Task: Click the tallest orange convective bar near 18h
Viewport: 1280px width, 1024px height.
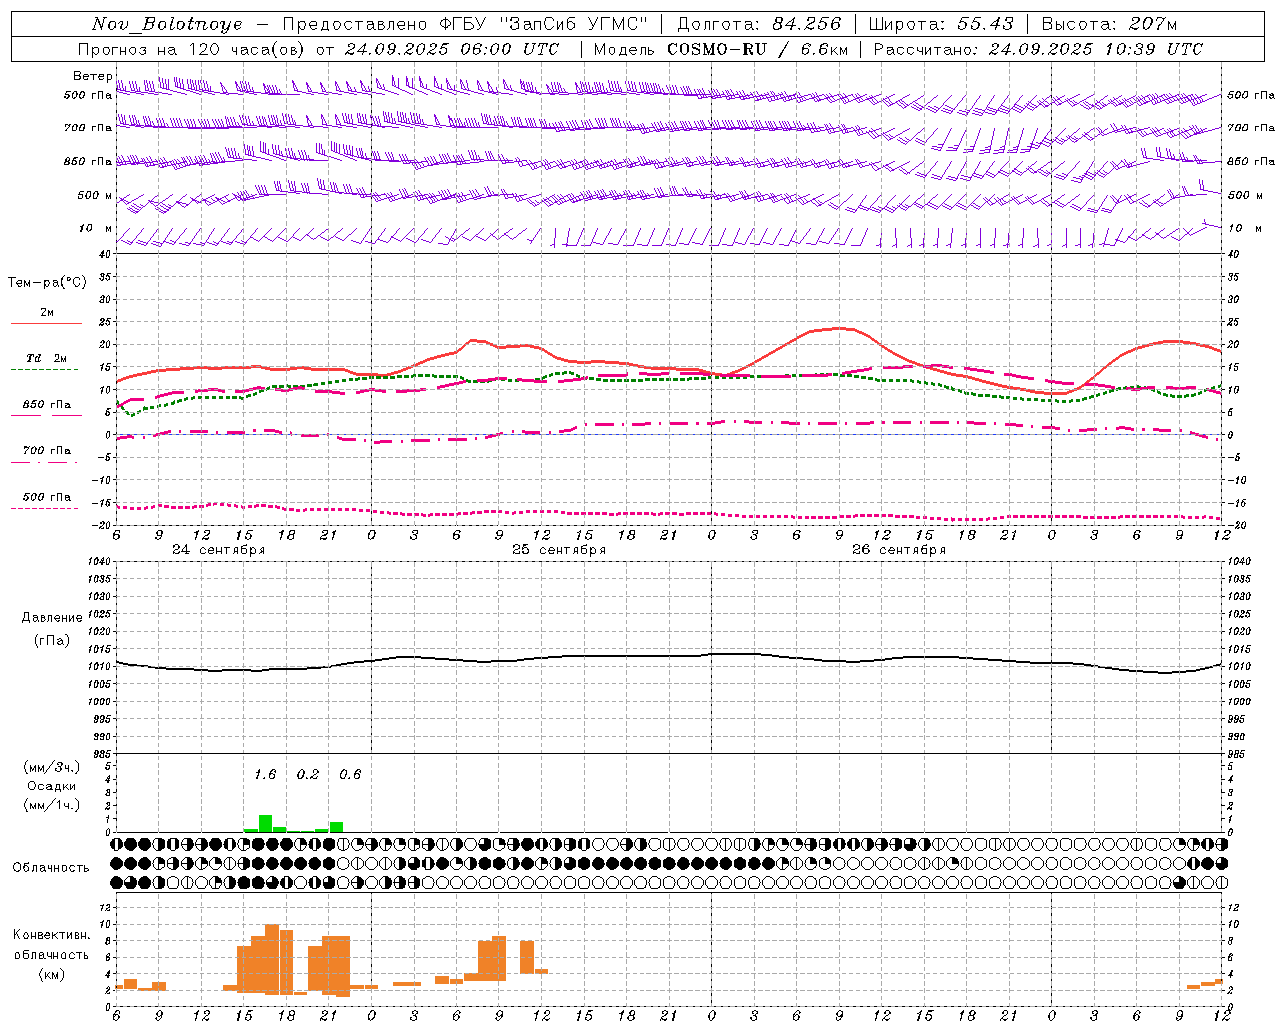Action: pos(272,959)
